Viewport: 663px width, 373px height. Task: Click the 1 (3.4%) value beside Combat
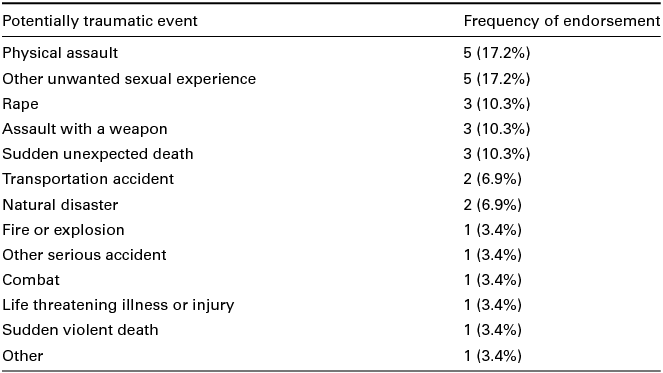(492, 280)
